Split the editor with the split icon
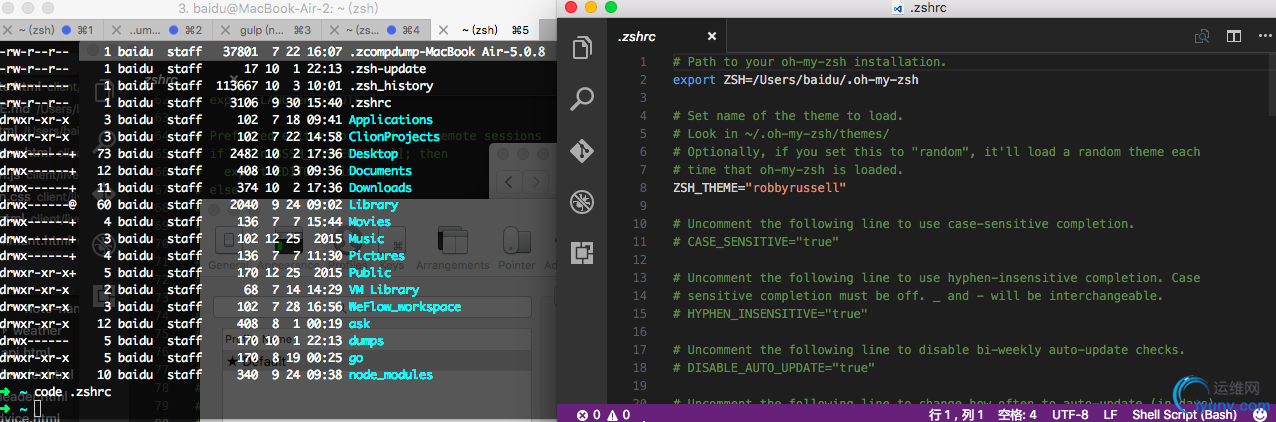Image resolution: width=1276 pixels, height=422 pixels. pos(1234,36)
